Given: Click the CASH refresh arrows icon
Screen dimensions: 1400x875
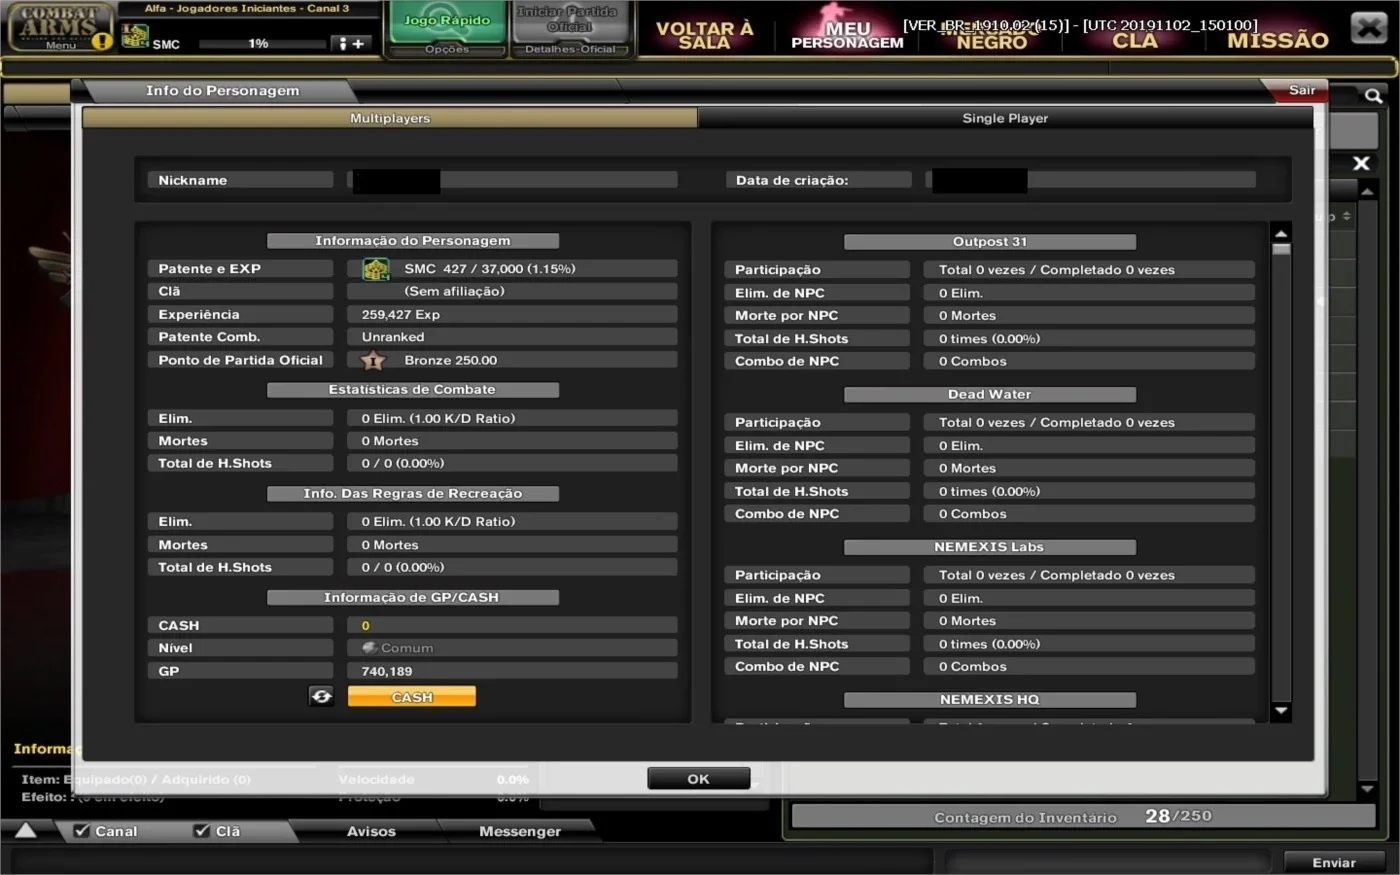Looking at the screenshot, I should click(321, 696).
